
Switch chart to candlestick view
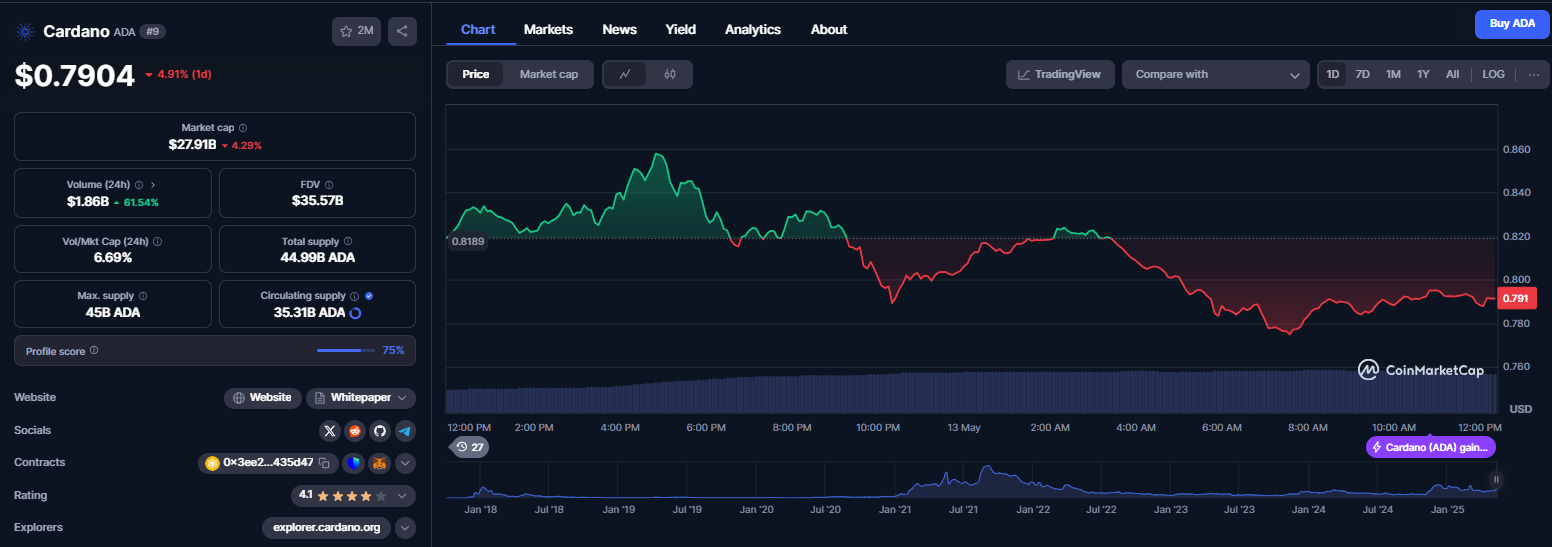tap(670, 74)
